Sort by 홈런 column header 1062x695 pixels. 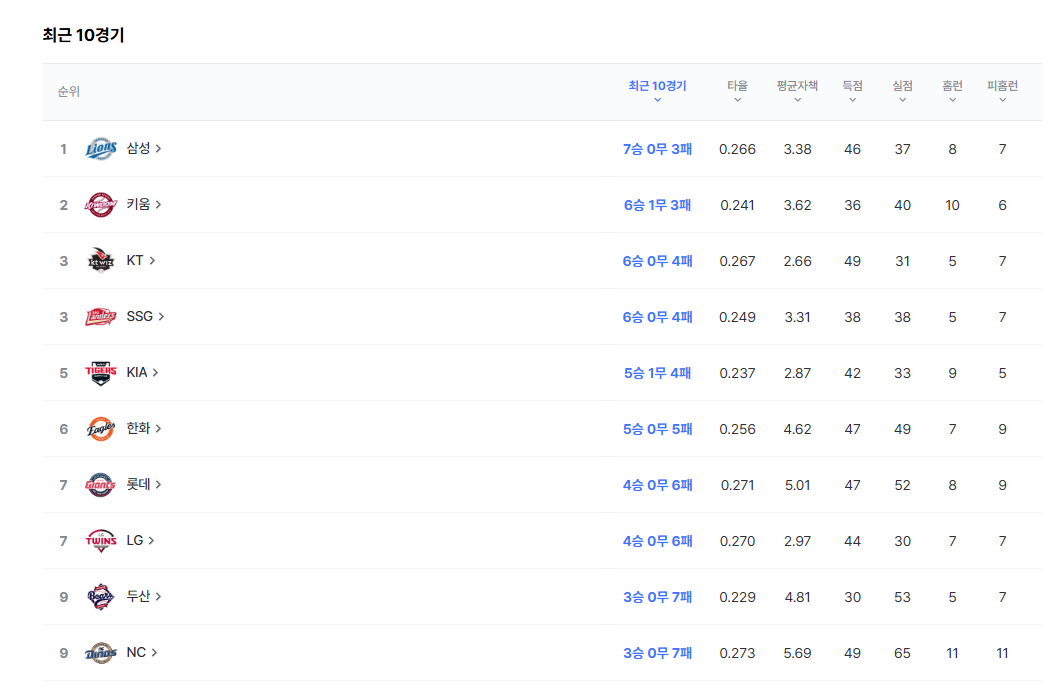point(952,91)
